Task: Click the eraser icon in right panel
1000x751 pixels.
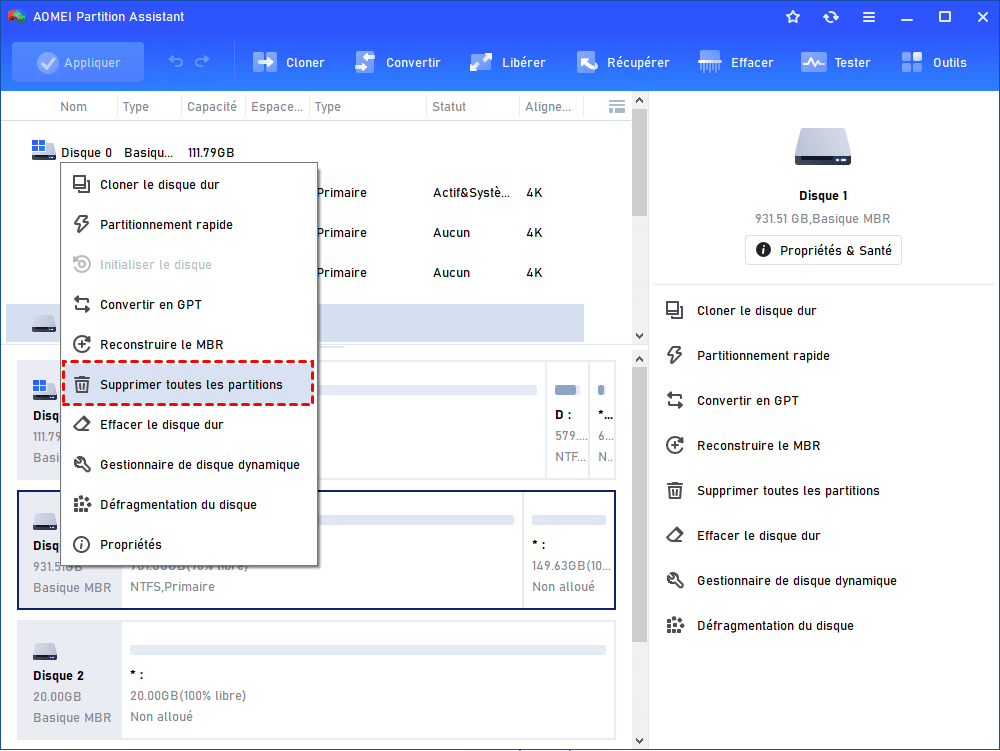Action: (x=675, y=535)
